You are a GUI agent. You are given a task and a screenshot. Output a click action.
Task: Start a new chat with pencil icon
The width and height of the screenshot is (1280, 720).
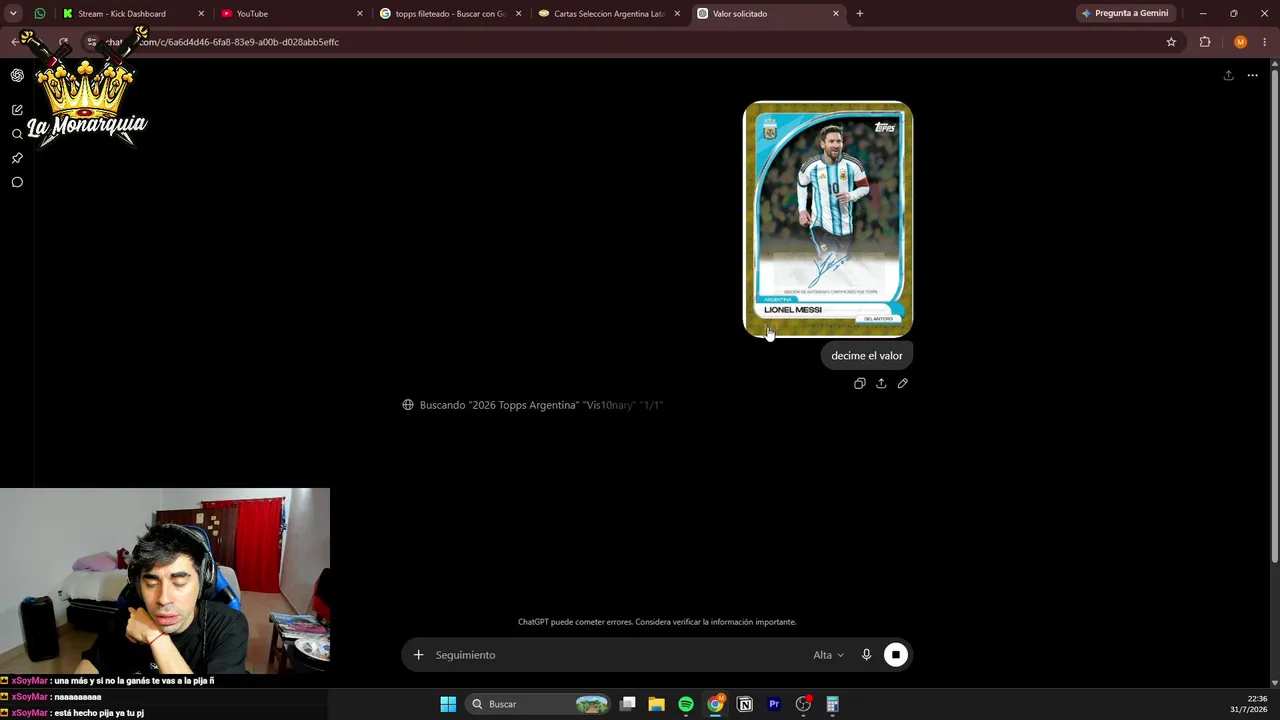(17, 110)
